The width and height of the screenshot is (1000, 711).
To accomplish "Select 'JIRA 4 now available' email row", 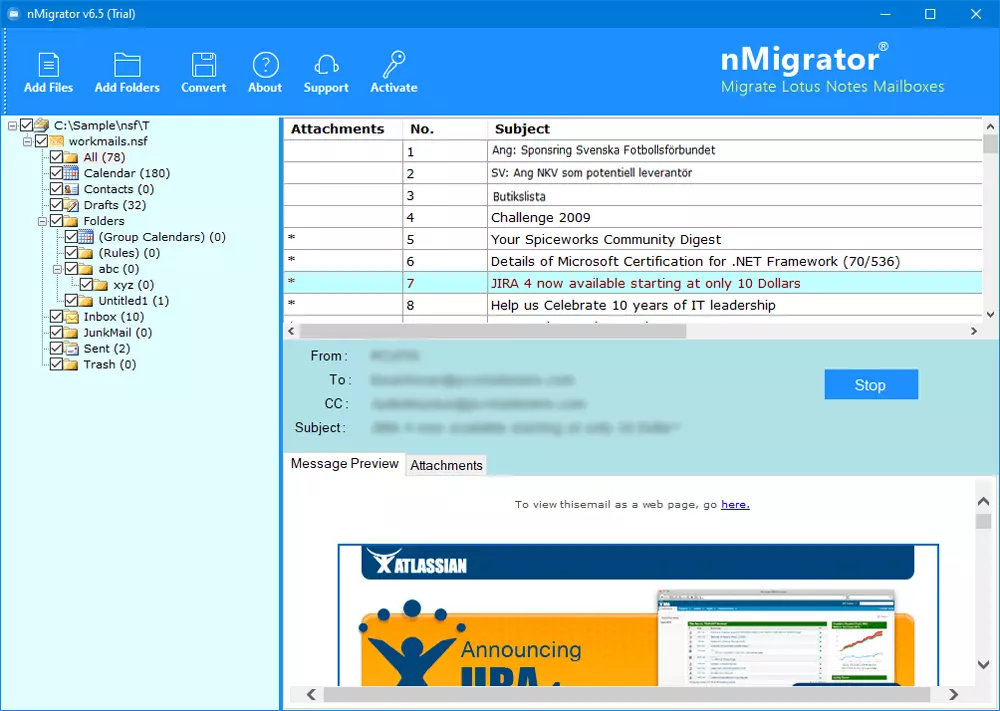I will [633, 283].
